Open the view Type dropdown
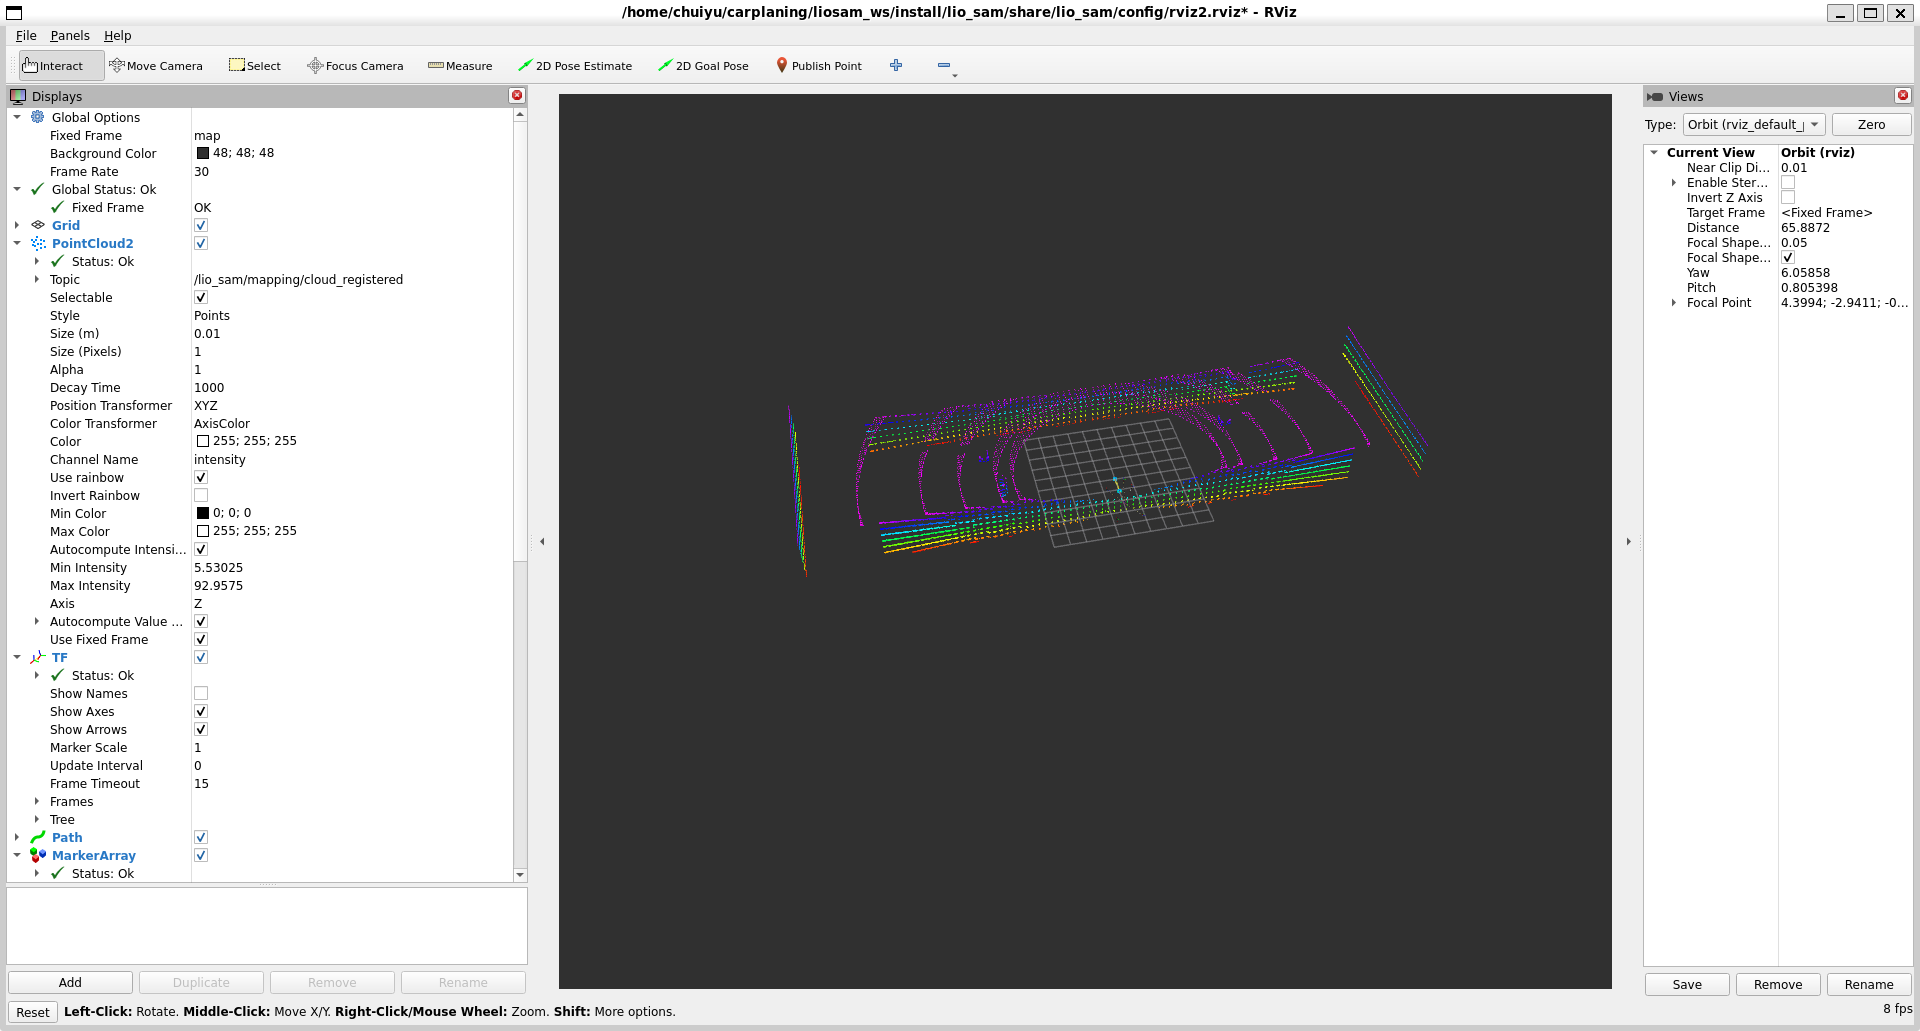This screenshot has width=1920, height=1031. (x=1754, y=125)
